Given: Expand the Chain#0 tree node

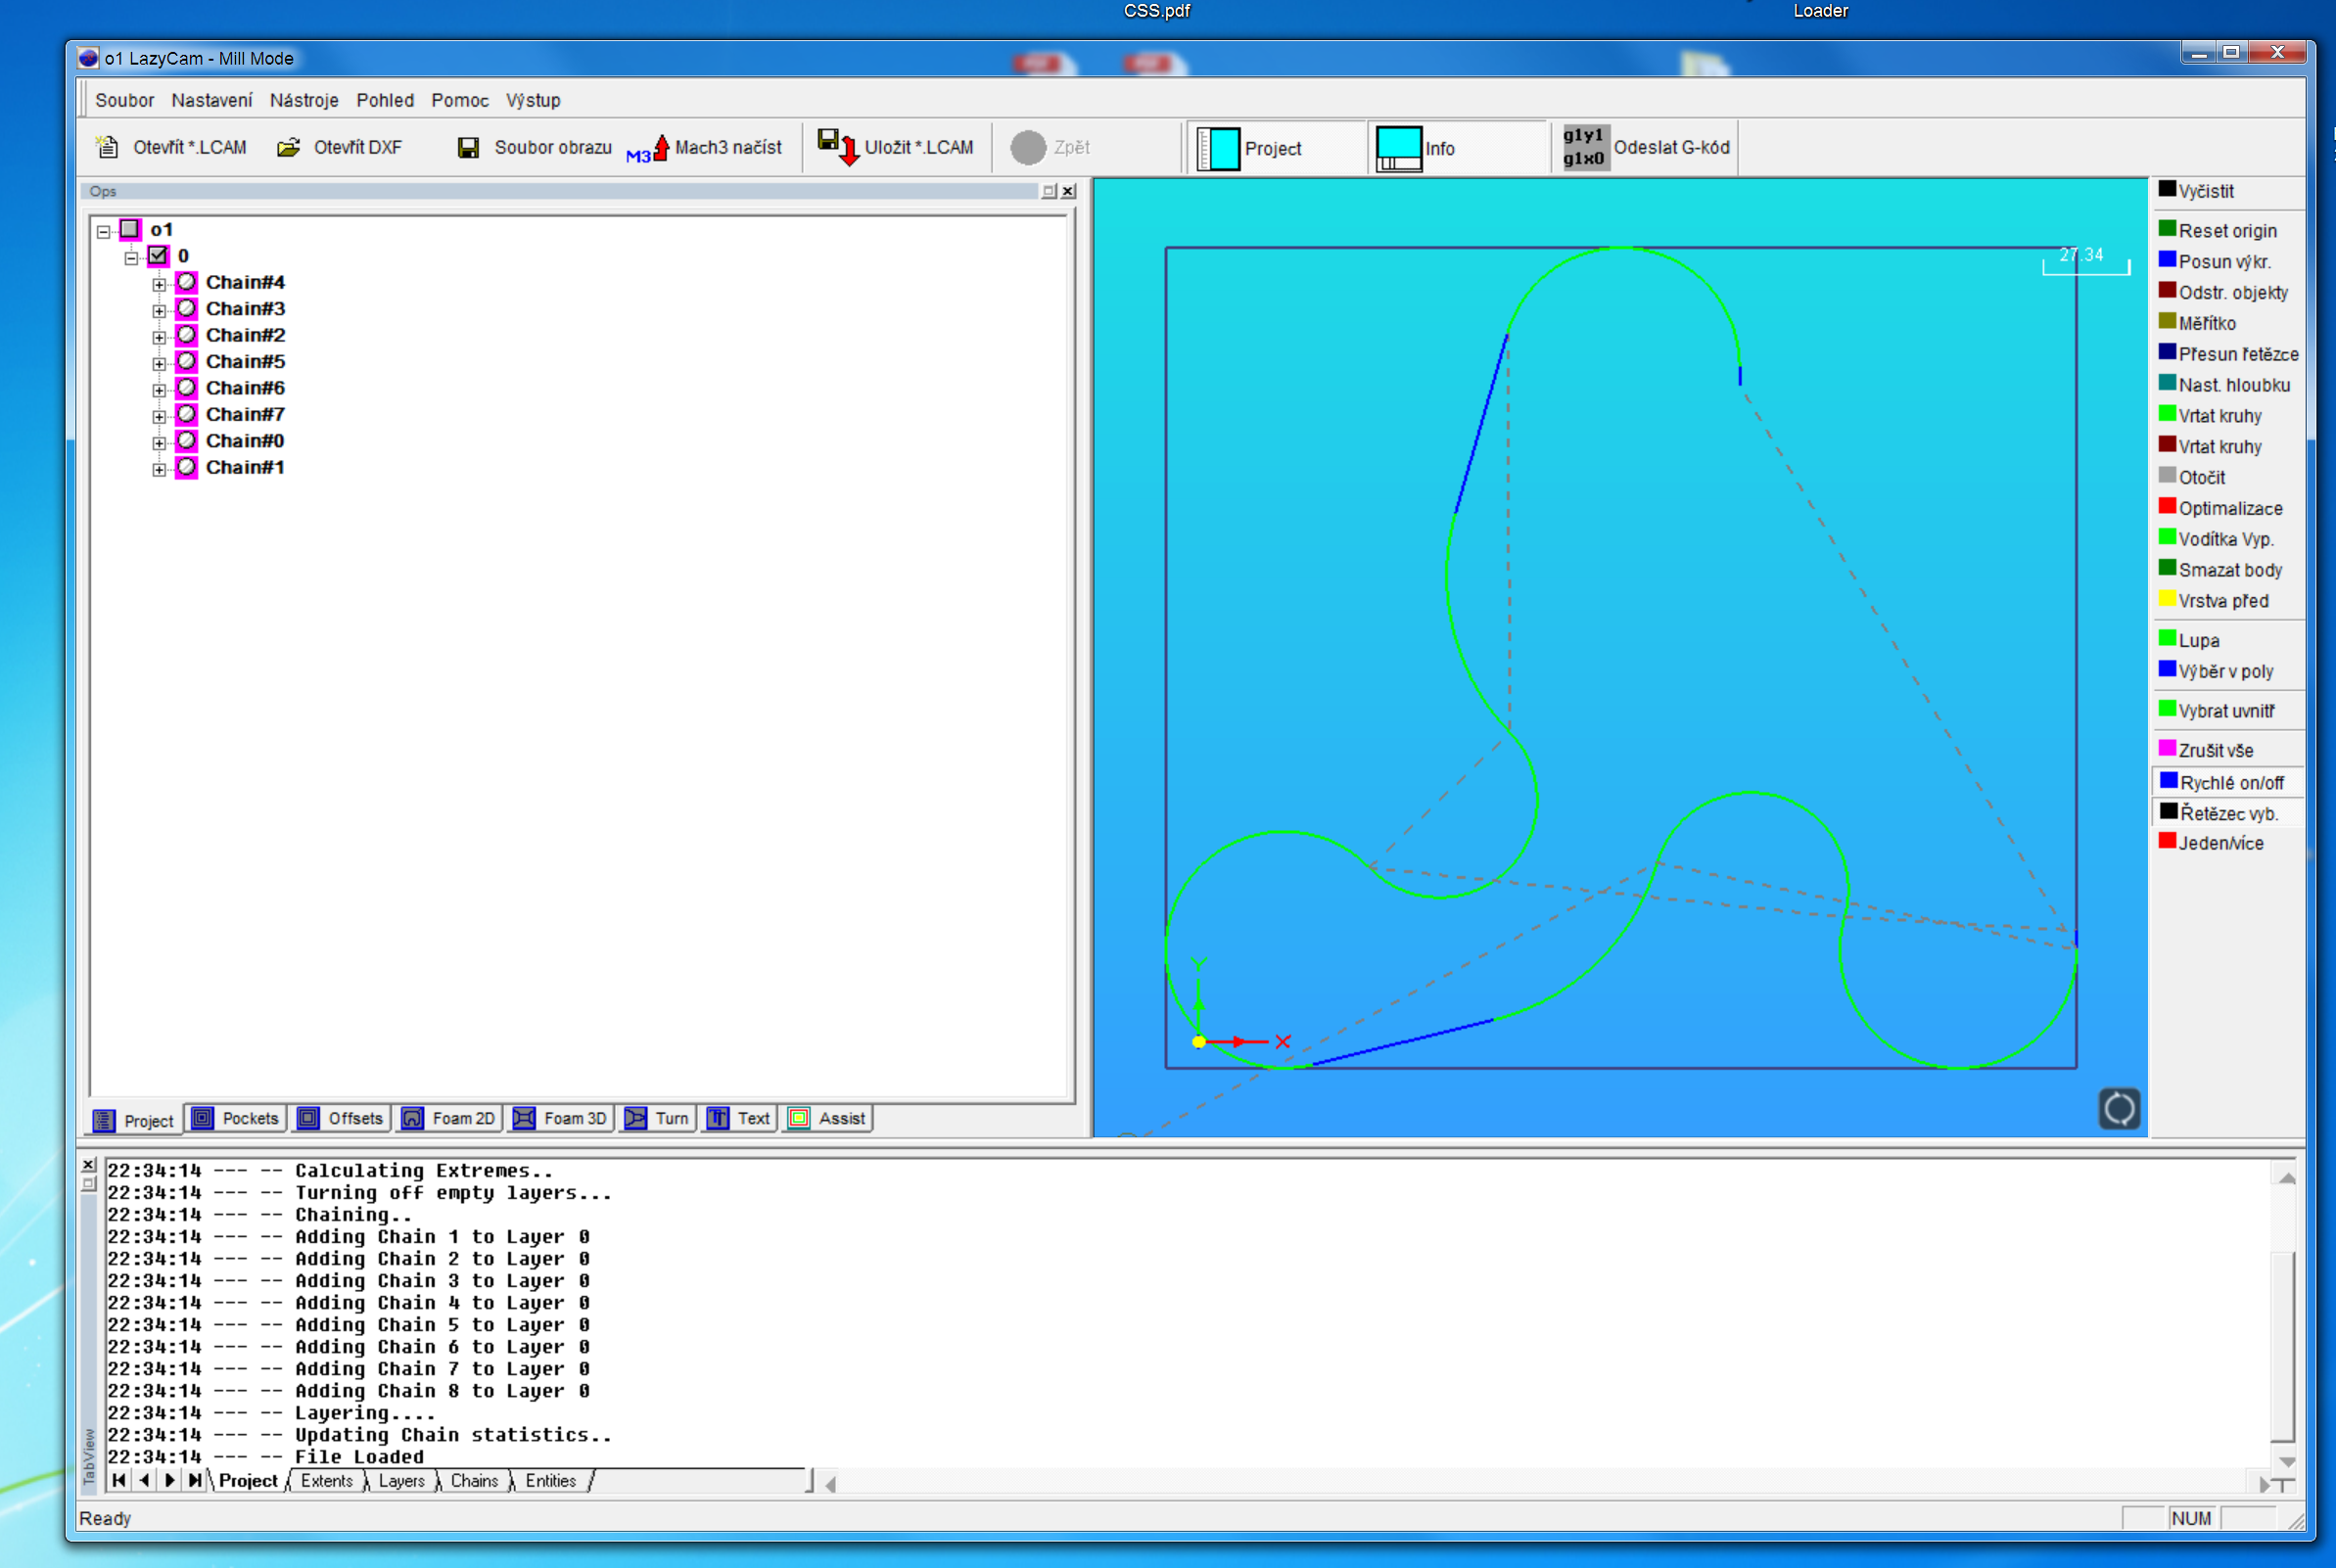Looking at the screenshot, I should pyautogui.click(x=159, y=442).
